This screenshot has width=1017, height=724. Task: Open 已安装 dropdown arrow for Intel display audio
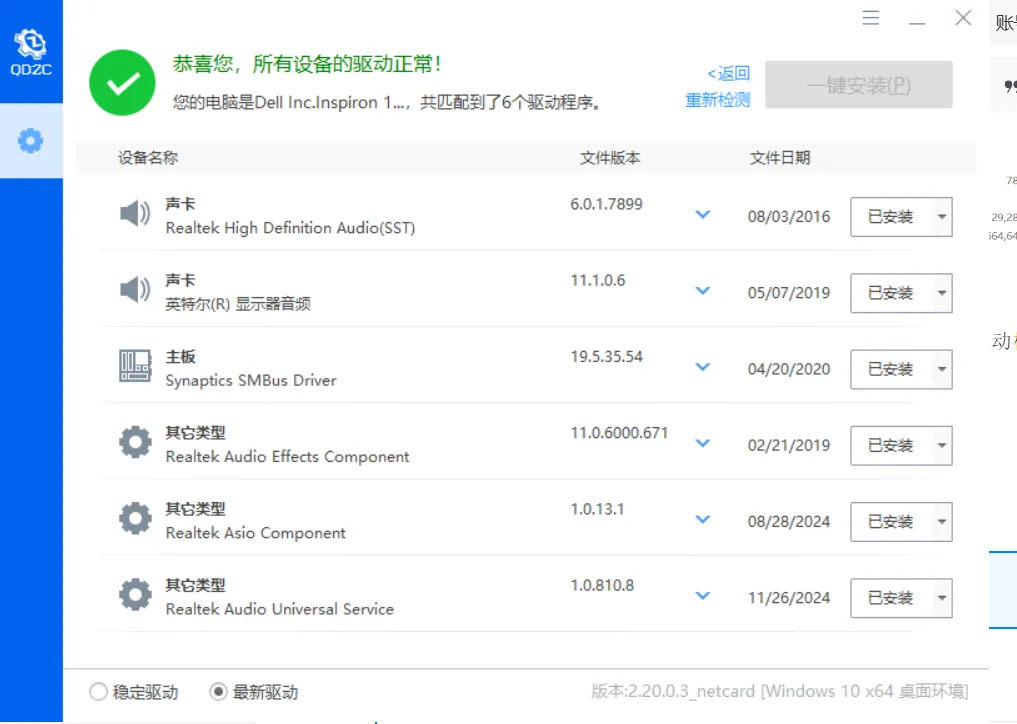[941, 294]
